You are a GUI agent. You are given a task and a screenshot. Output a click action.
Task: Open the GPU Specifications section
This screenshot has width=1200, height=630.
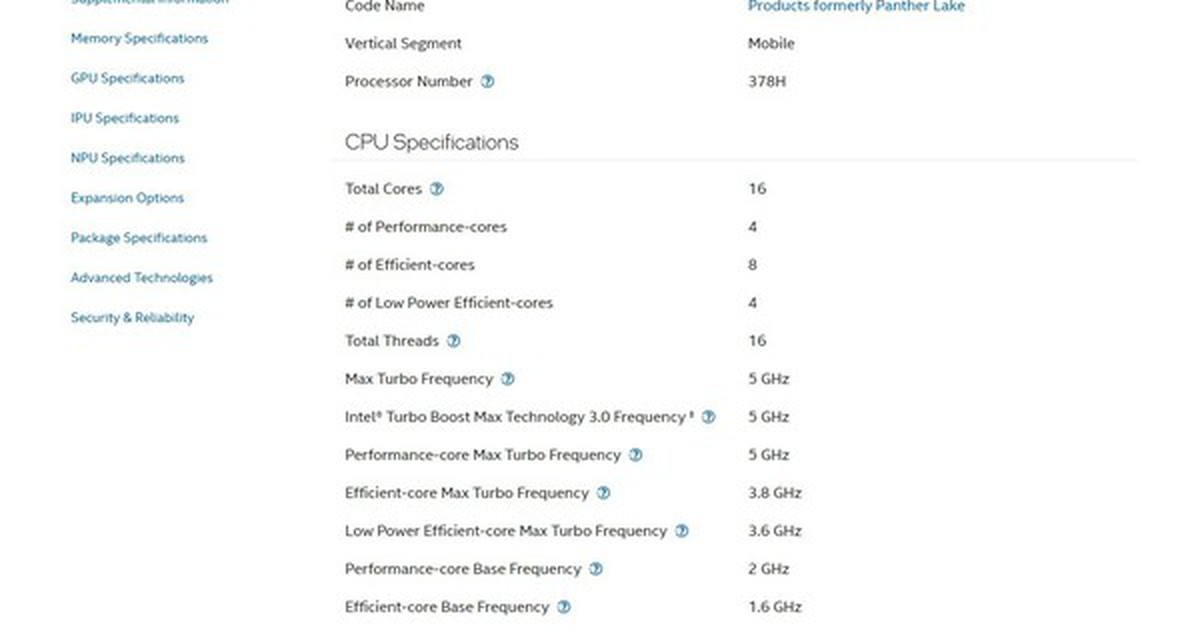tap(126, 78)
